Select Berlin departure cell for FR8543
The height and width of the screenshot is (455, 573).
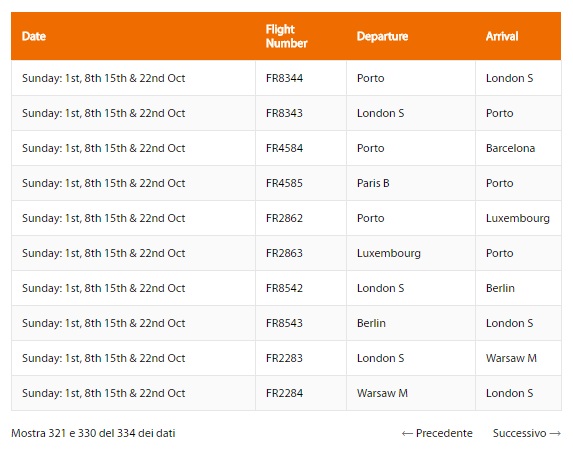point(411,323)
